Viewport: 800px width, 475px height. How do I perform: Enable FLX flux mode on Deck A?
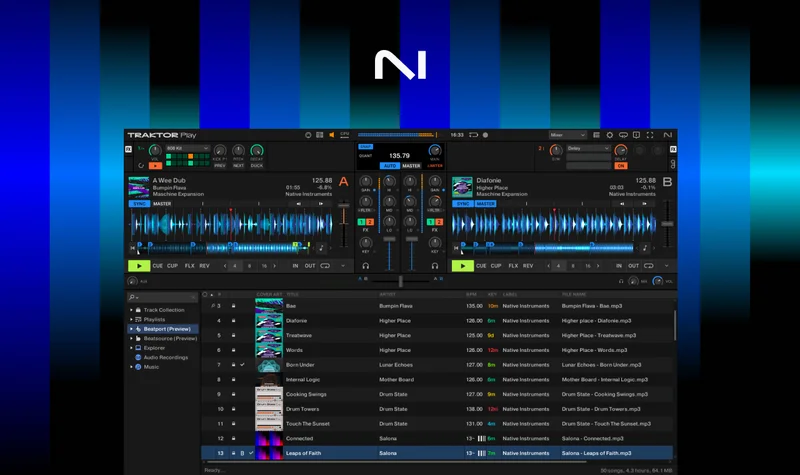click(189, 266)
